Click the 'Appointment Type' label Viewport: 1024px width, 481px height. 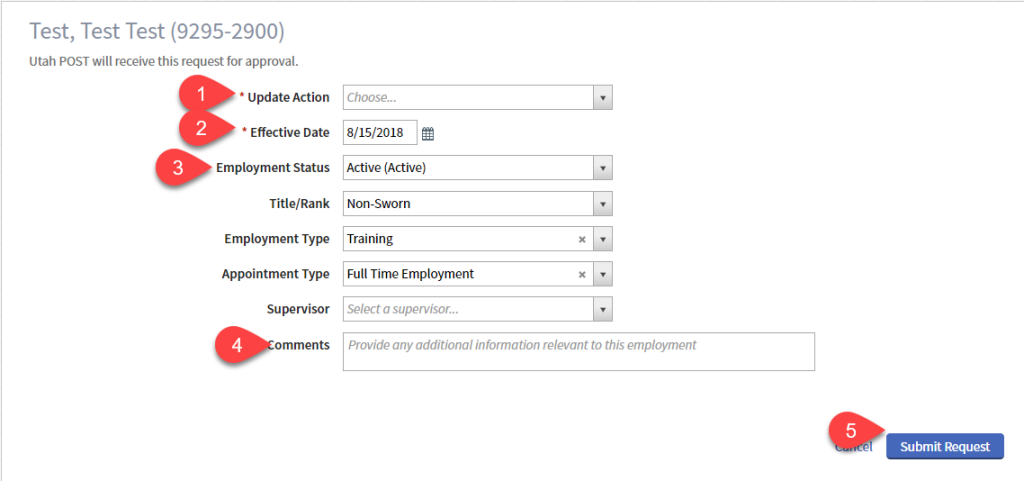pos(276,274)
